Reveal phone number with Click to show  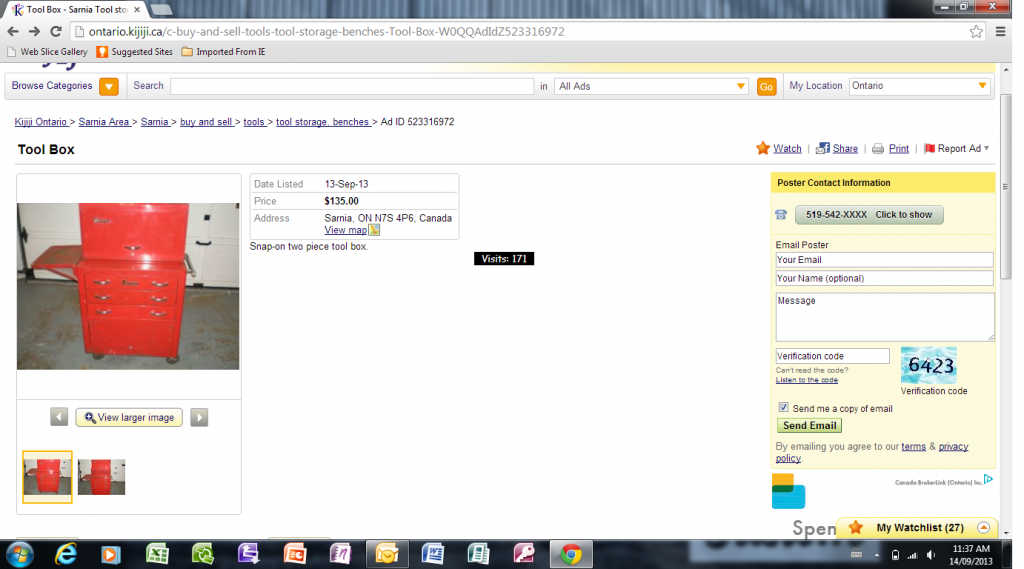coord(868,215)
